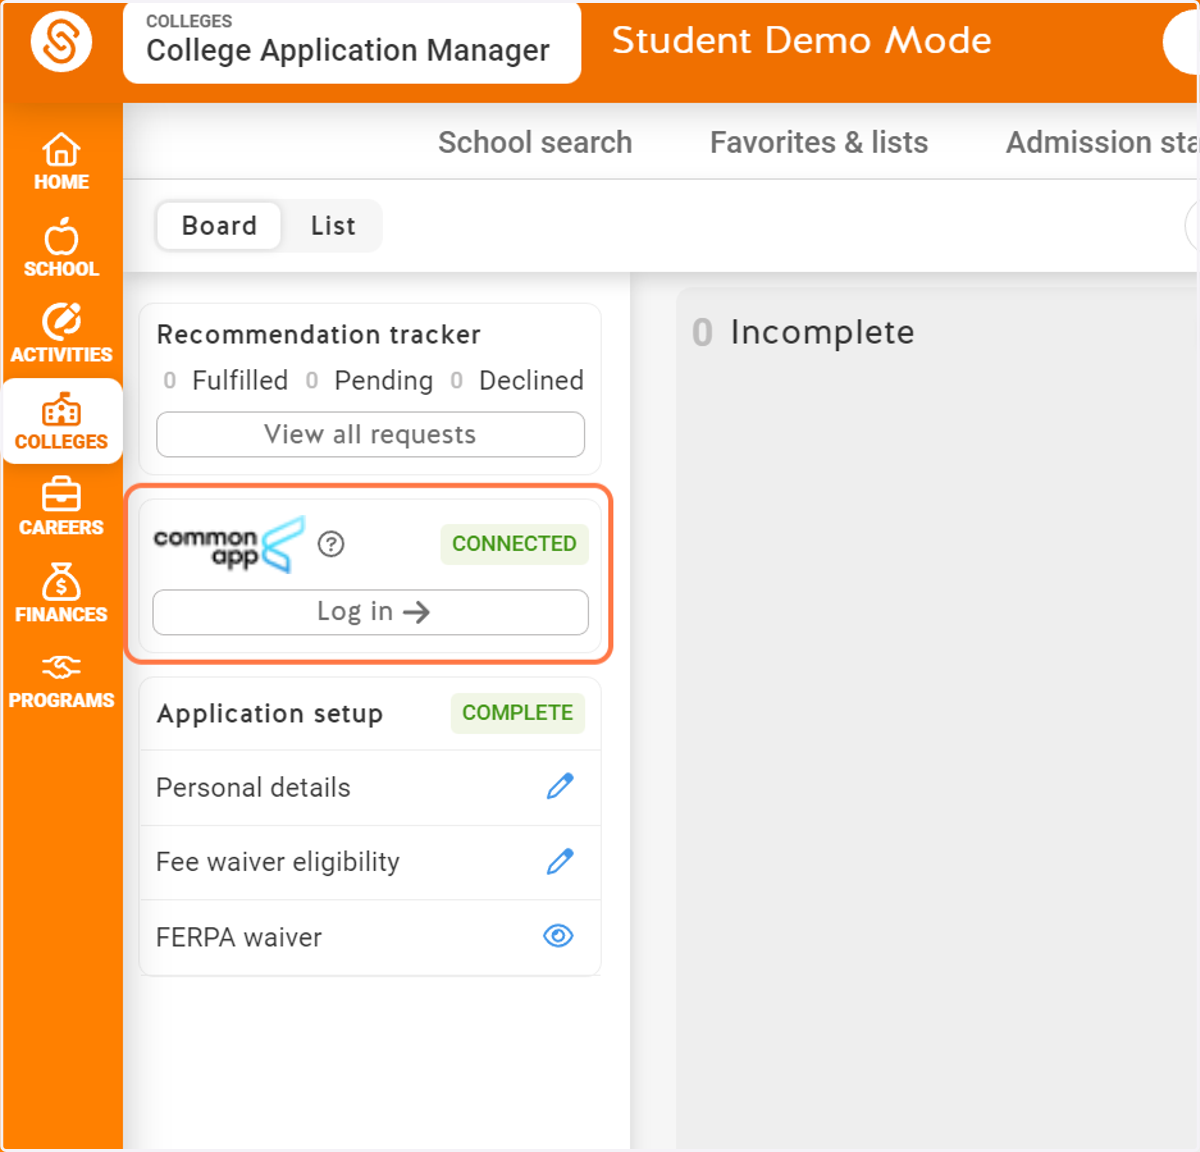Click the COMPLETE status badge
This screenshot has width=1200, height=1152.
pyautogui.click(x=517, y=713)
